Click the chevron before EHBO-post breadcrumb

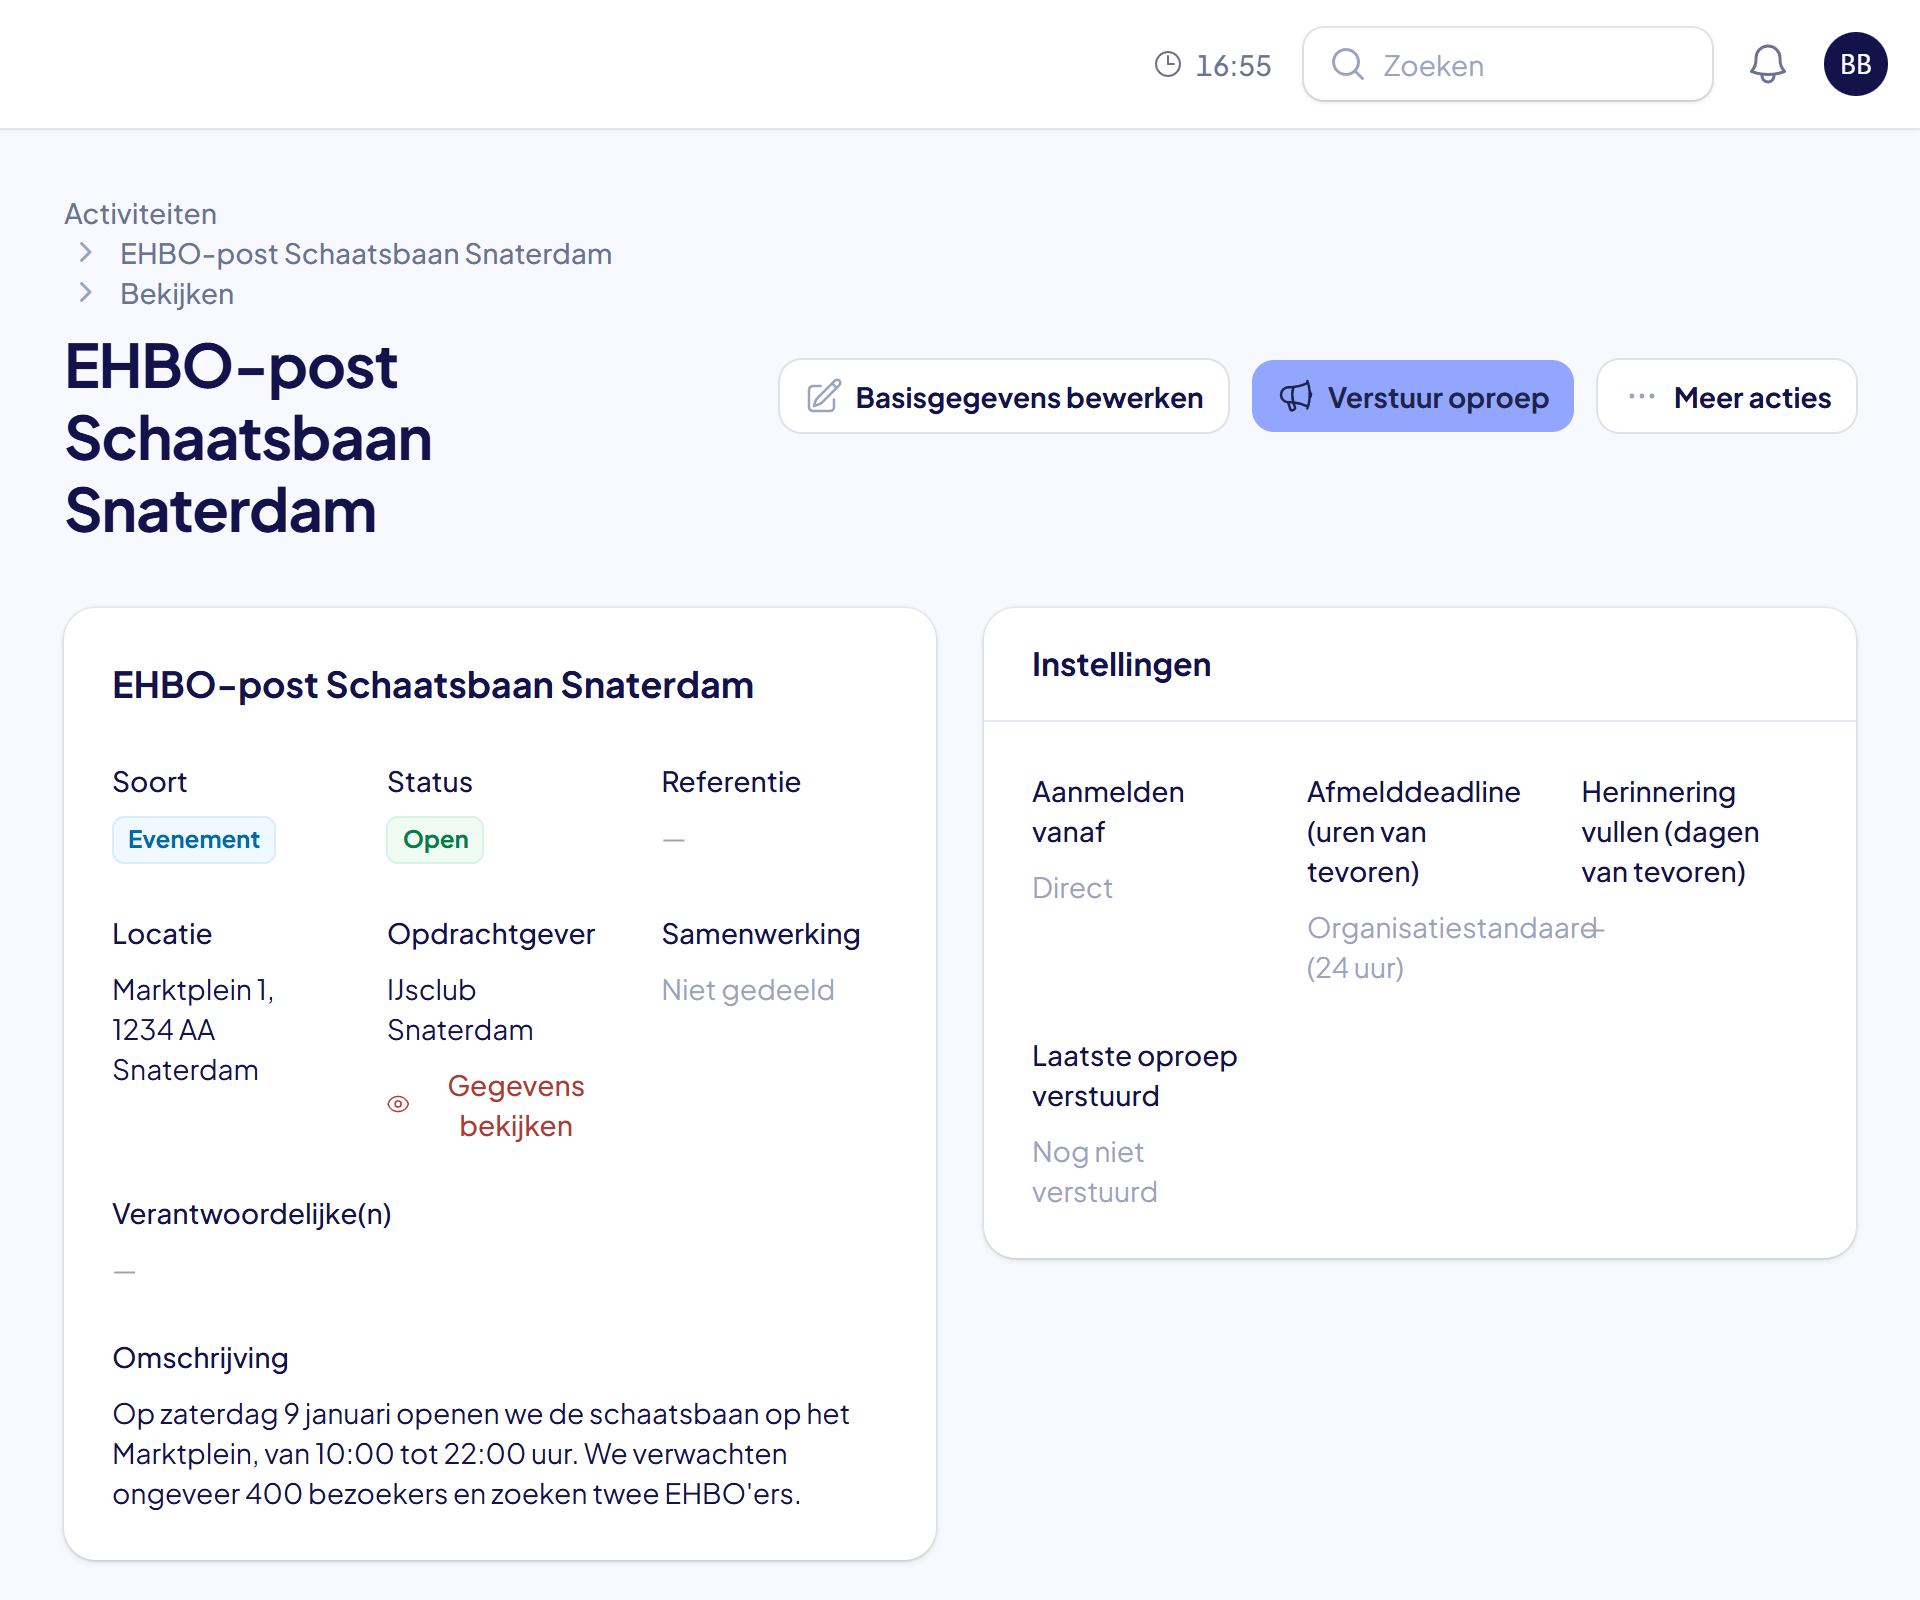(86, 253)
